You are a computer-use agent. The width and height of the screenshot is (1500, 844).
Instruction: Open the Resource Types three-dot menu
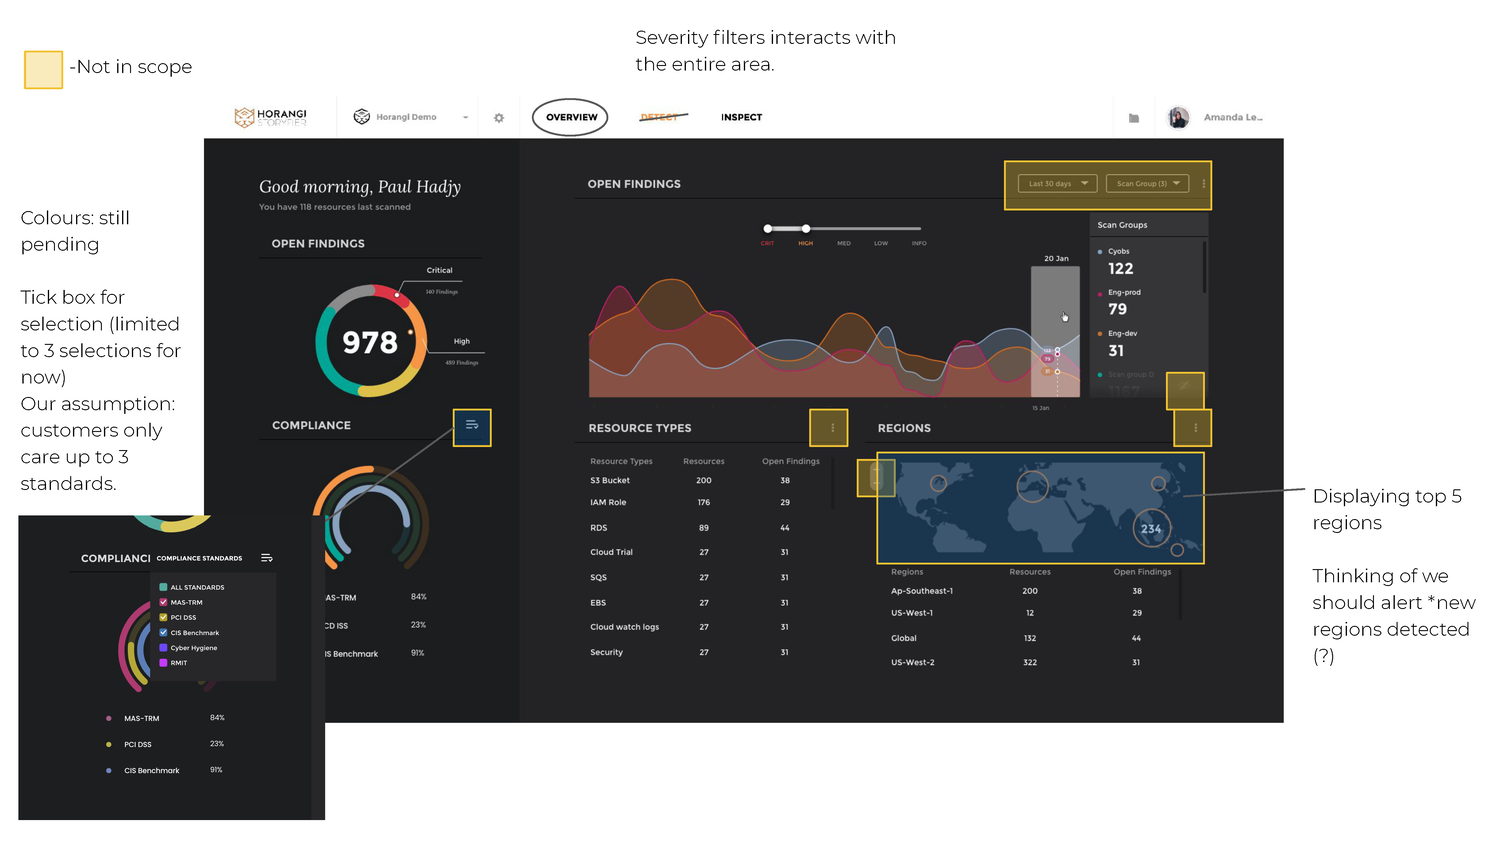coord(832,428)
